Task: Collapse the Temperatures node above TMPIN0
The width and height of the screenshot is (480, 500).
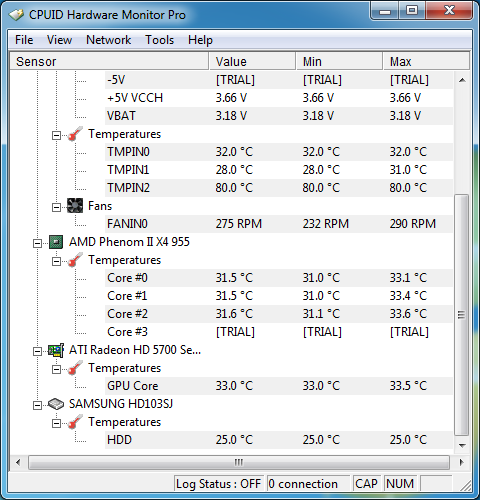Action: [56, 135]
